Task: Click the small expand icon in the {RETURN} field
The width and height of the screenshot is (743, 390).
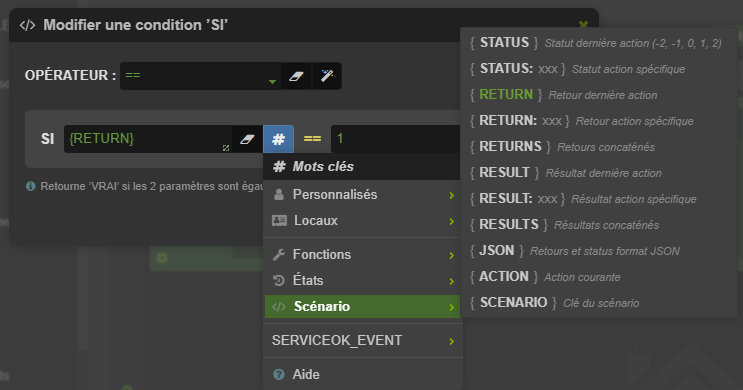Action: [226, 148]
